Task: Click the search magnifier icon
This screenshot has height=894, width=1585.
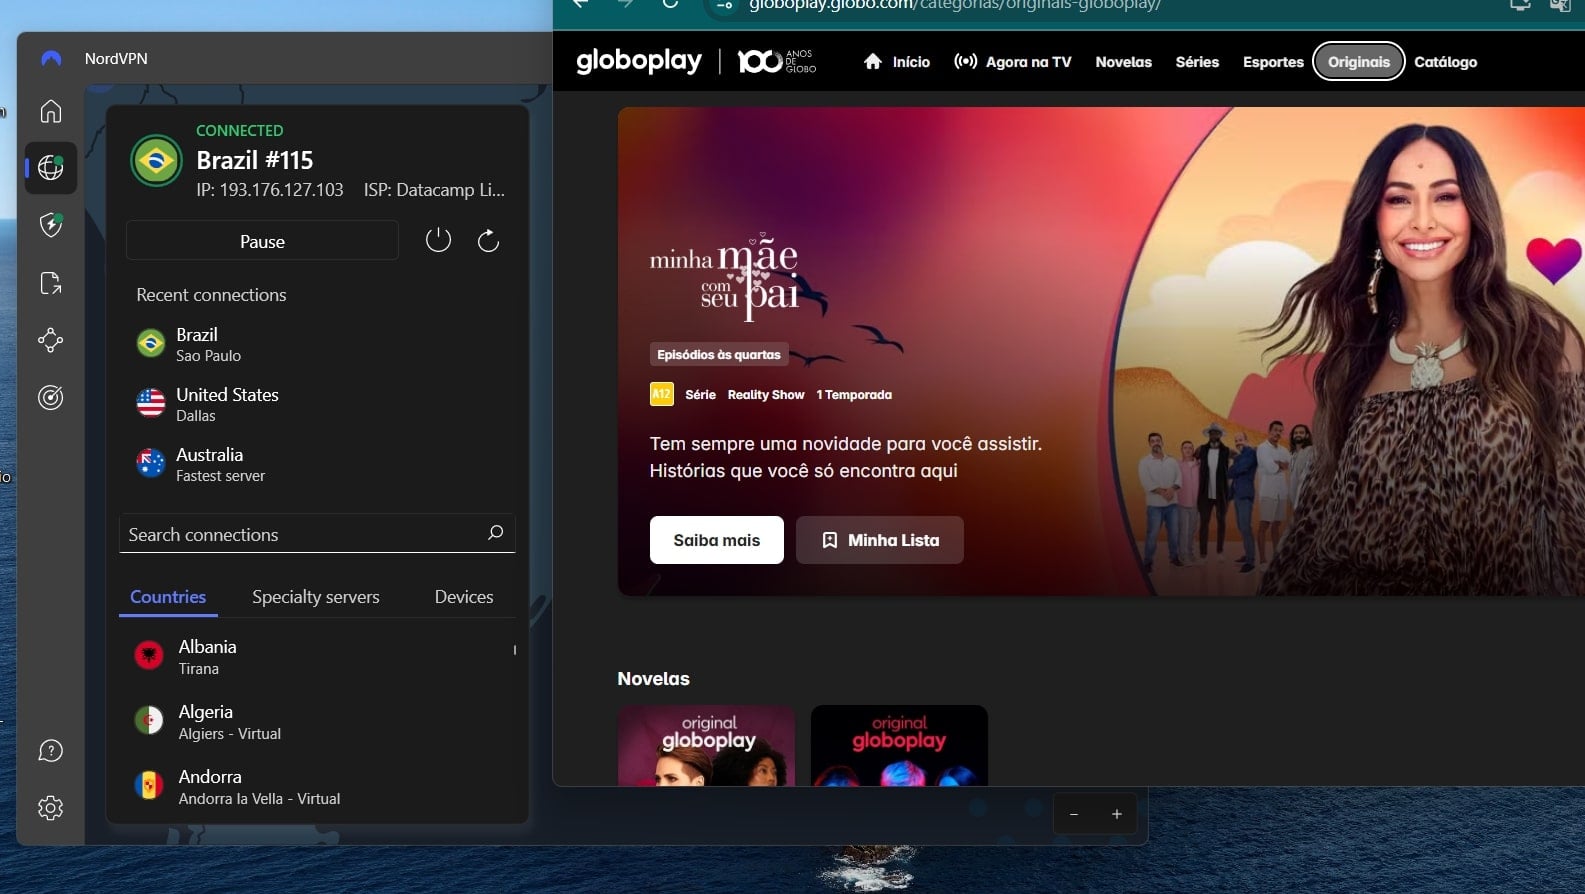Action: point(495,533)
